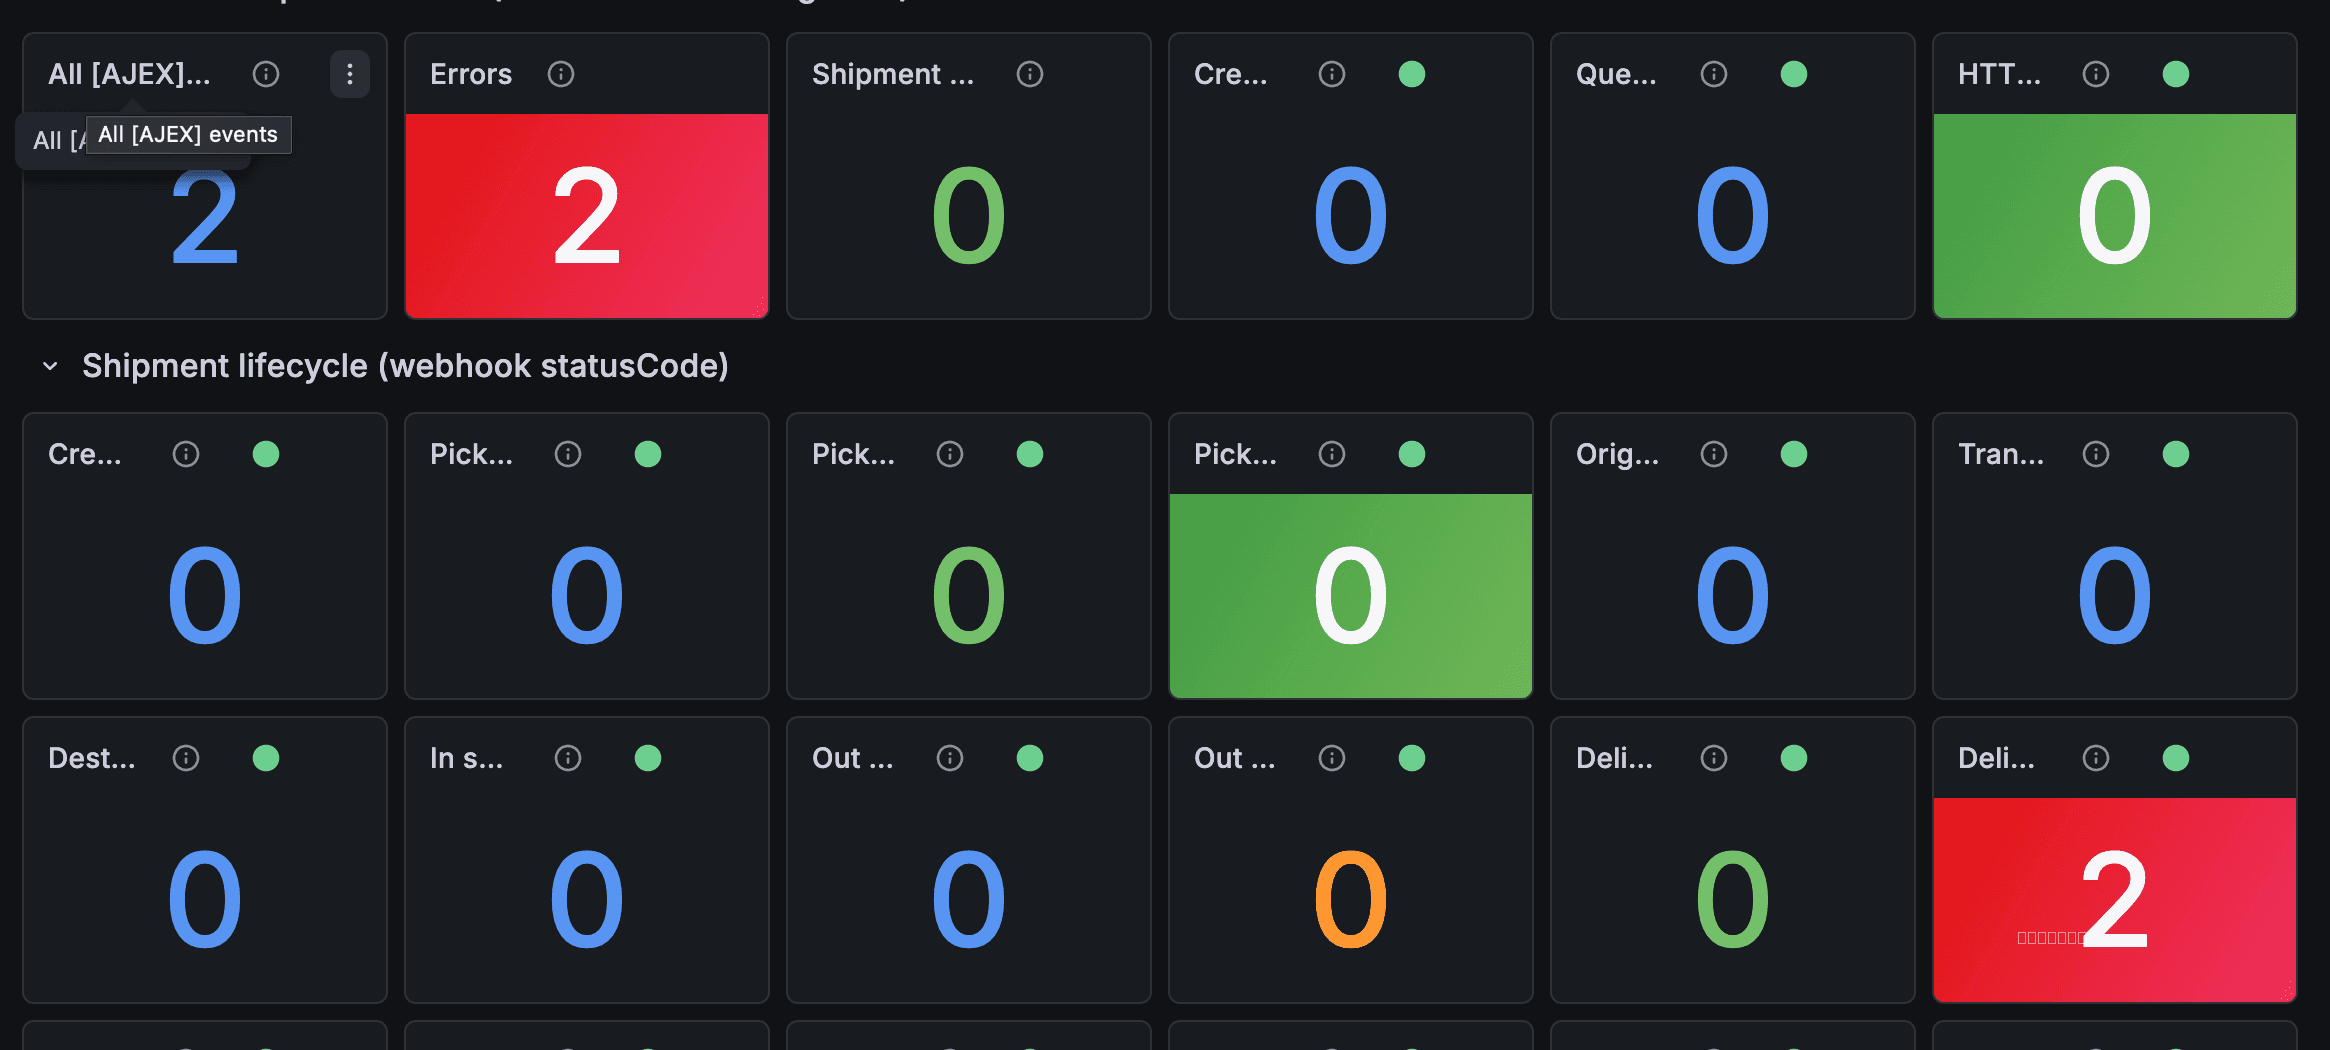
Task: Click the 0 value in the HTT... panel
Action: click(2114, 216)
